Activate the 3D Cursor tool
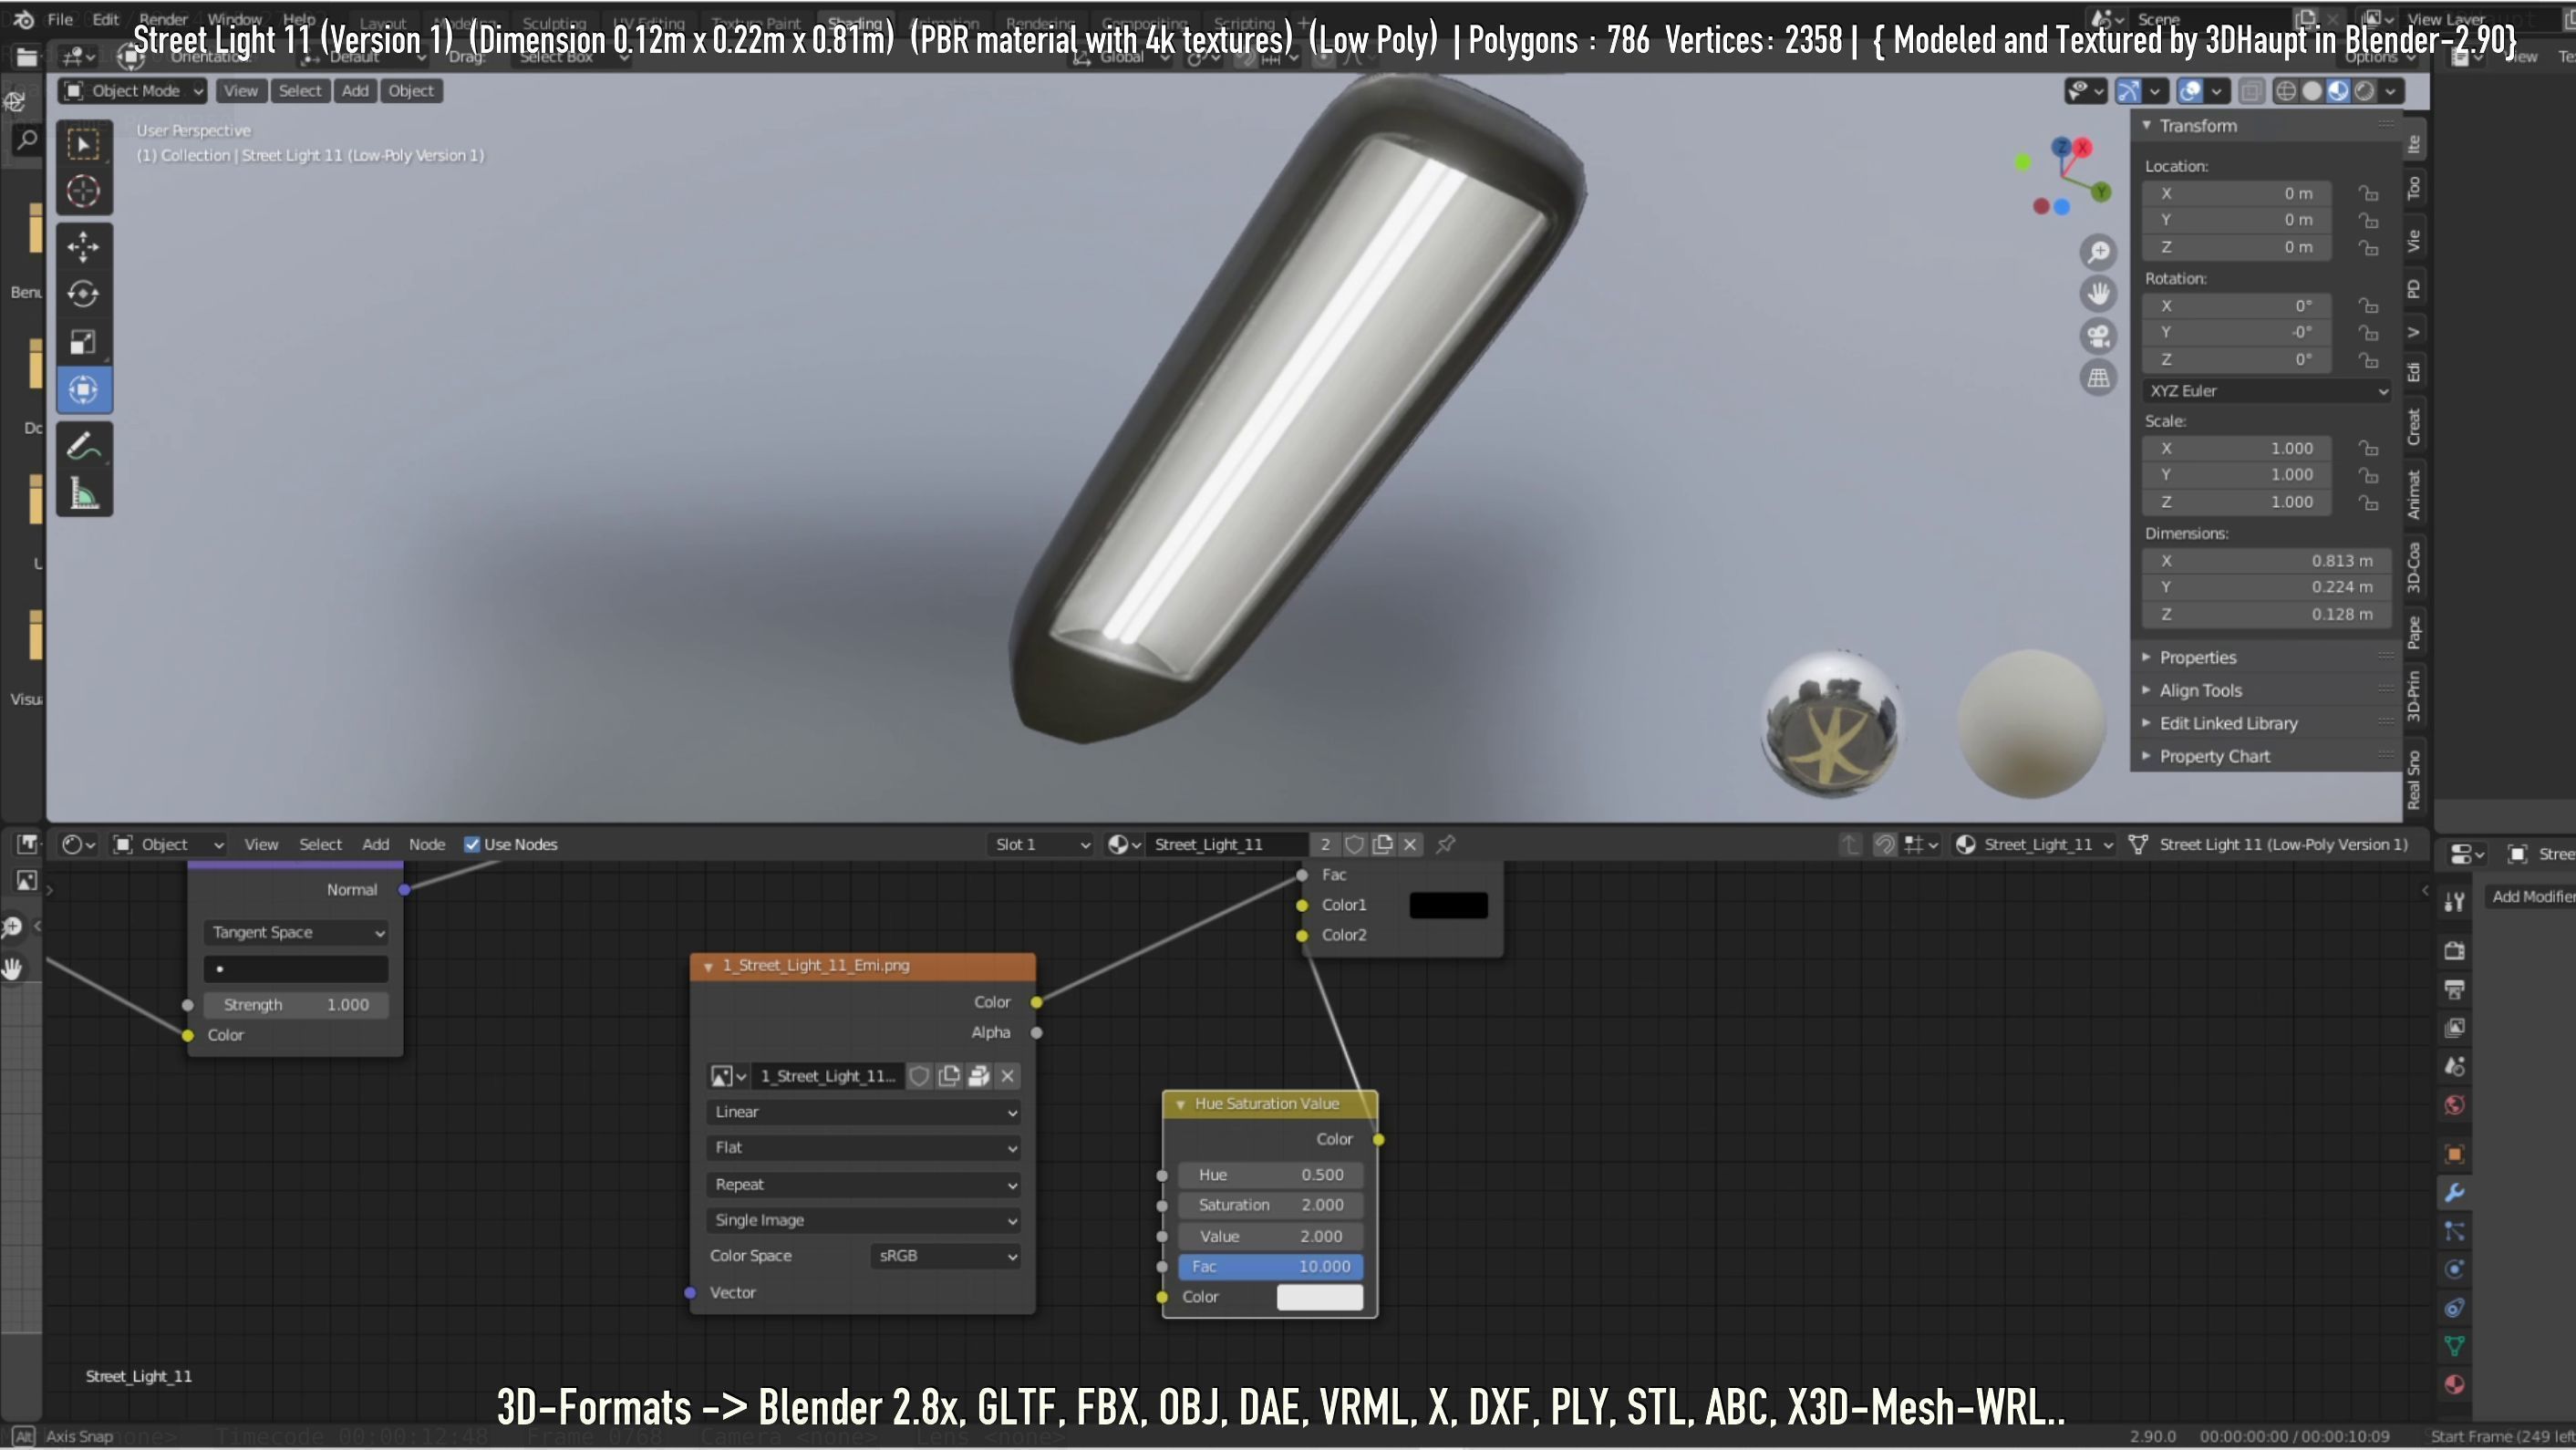The height and width of the screenshot is (1450, 2576). coord(84,191)
